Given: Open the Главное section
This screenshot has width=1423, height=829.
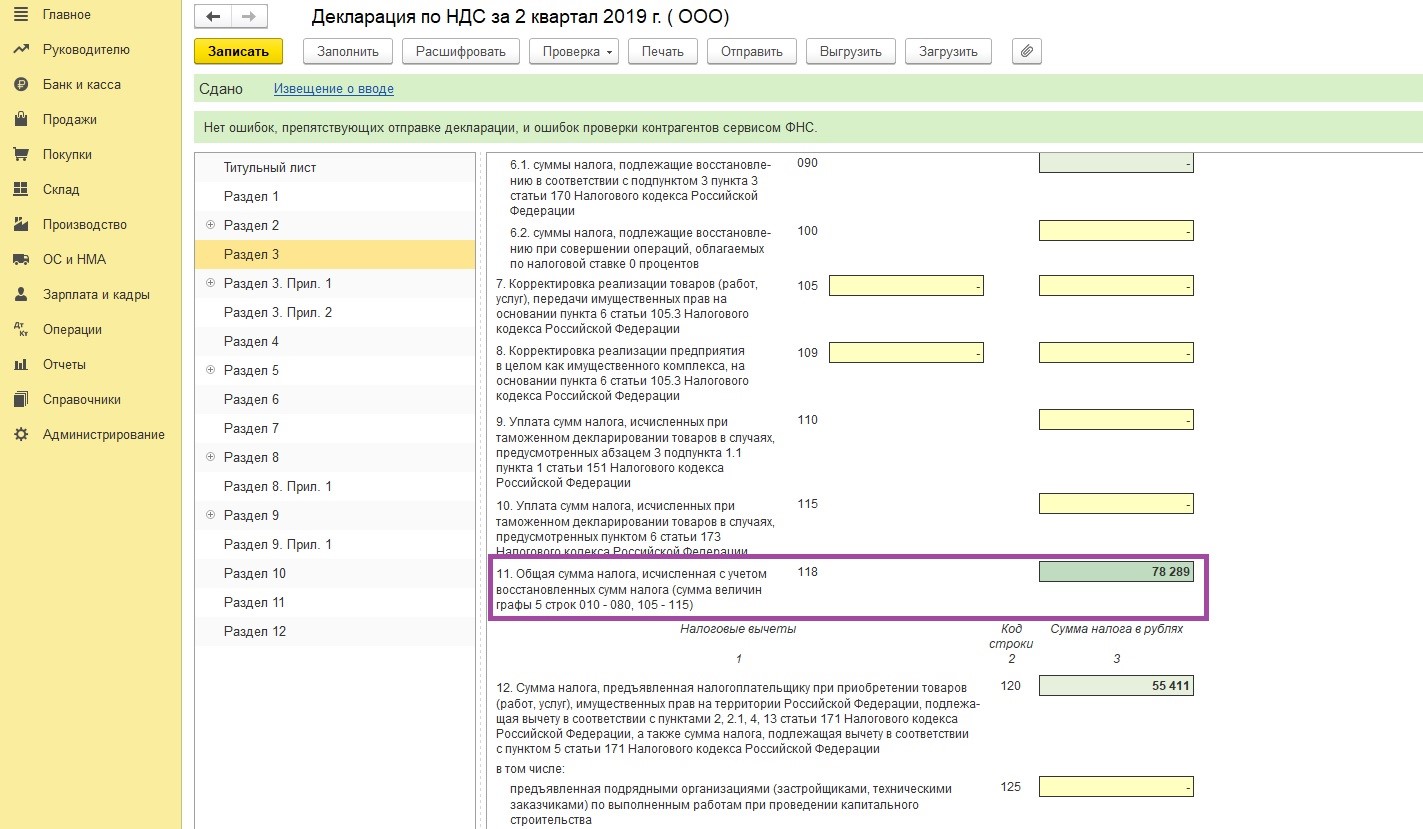Looking at the screenshot, I should point(67,14).
